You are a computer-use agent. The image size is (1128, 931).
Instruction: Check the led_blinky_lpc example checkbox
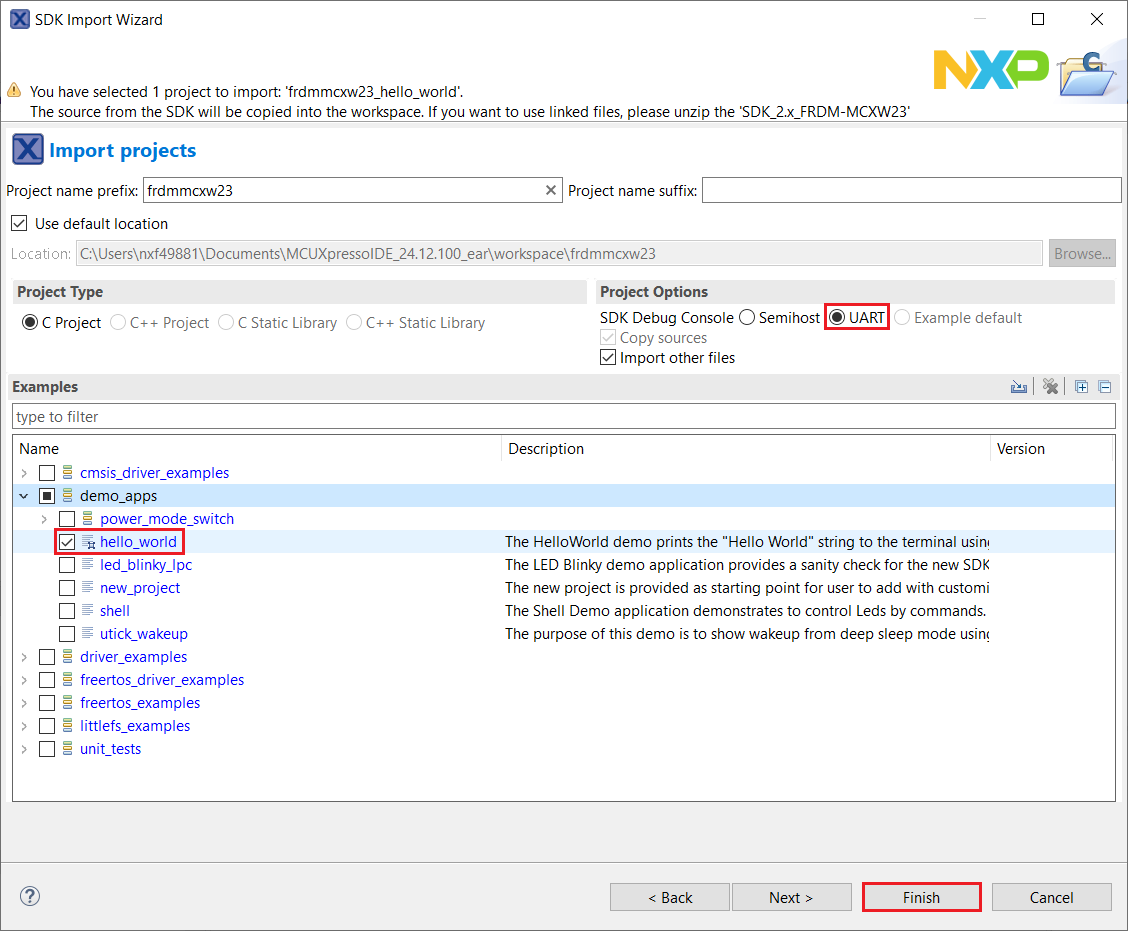tap(67, 565)
